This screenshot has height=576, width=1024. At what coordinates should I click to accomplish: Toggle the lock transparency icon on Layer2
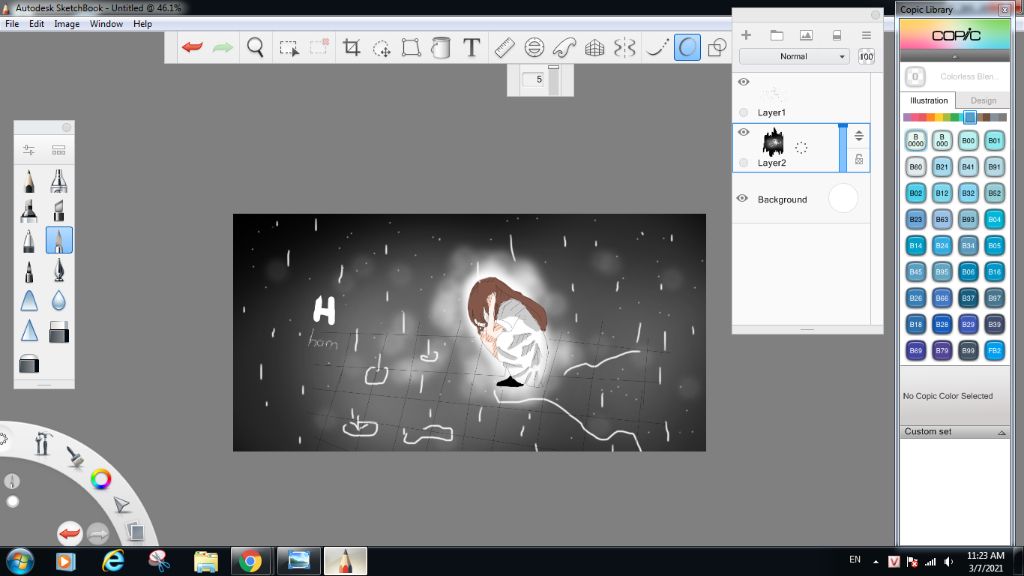coord(859,159)
